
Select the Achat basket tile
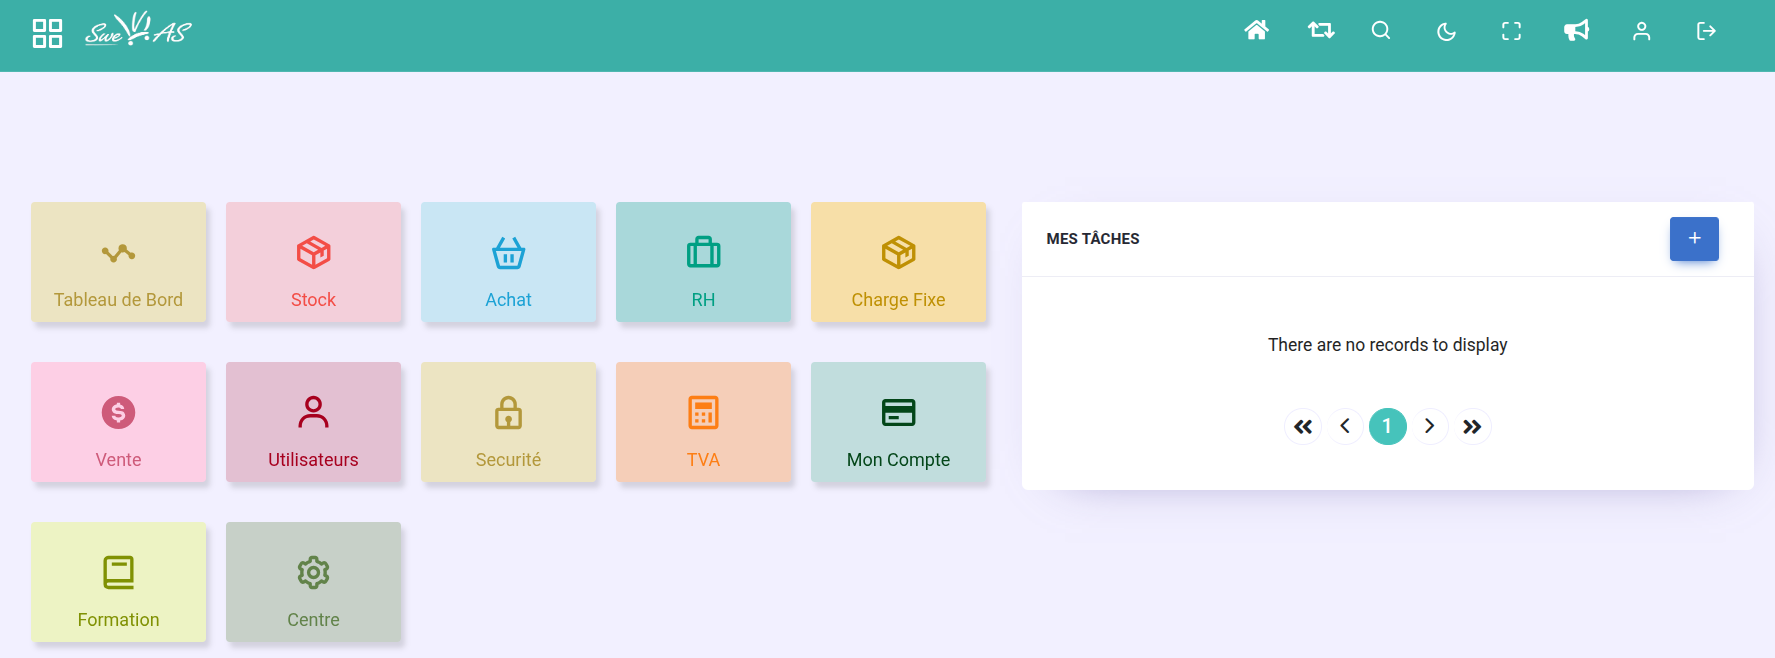[508, 262]
